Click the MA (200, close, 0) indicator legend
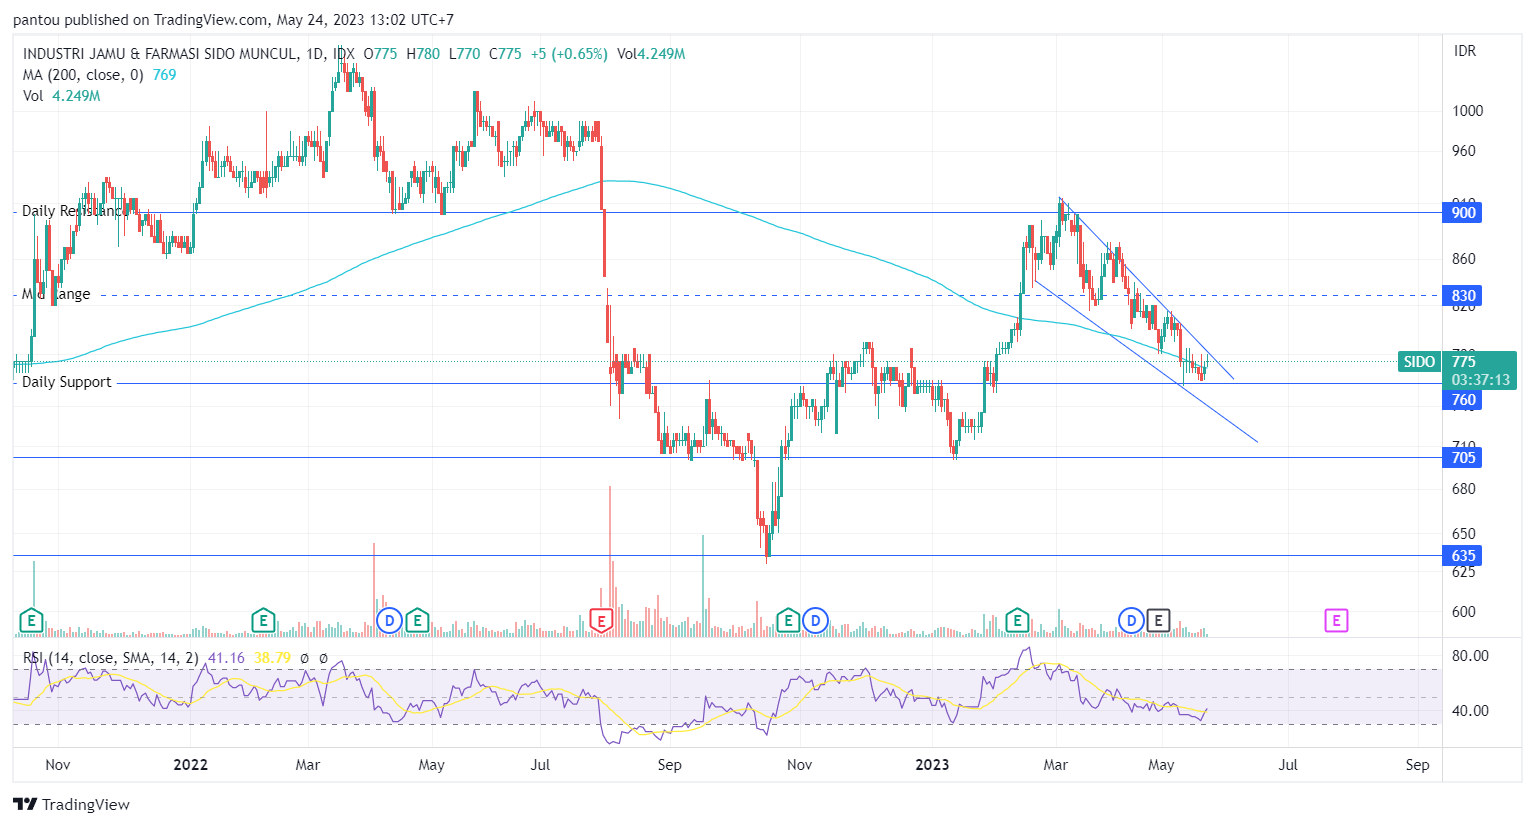1535x826 pixels. coord(83,75)
